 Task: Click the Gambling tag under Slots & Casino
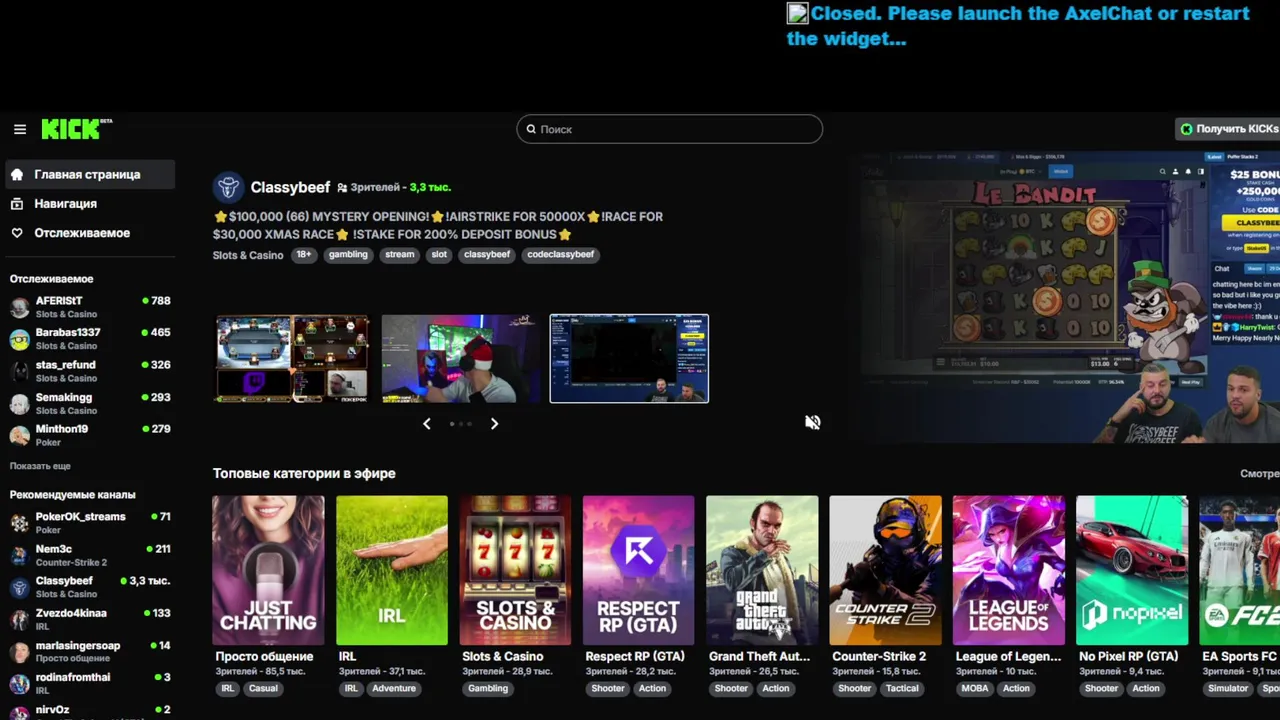point(488,689)
